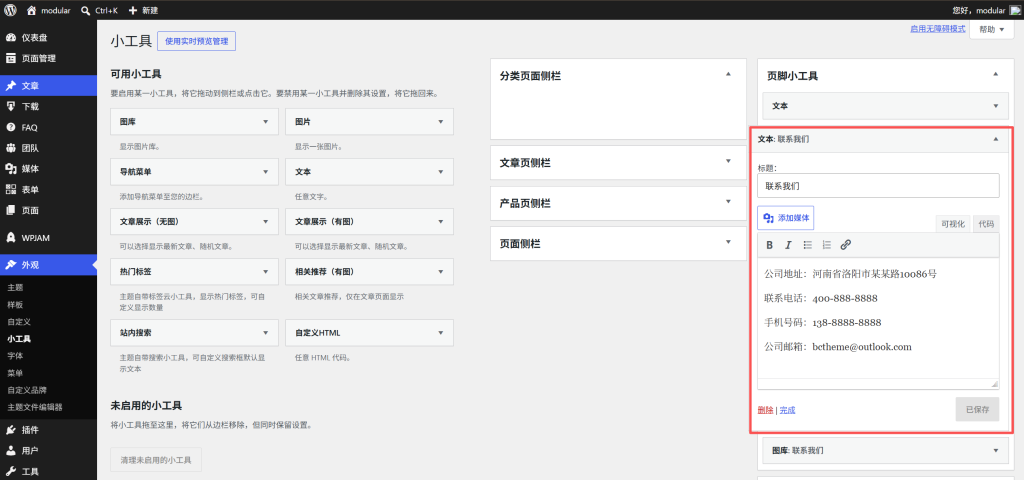Image resolution: width=1024 pixels, height=480 pixels.
Task: Click the FAQ question mark icon
Action: point(11,127)
